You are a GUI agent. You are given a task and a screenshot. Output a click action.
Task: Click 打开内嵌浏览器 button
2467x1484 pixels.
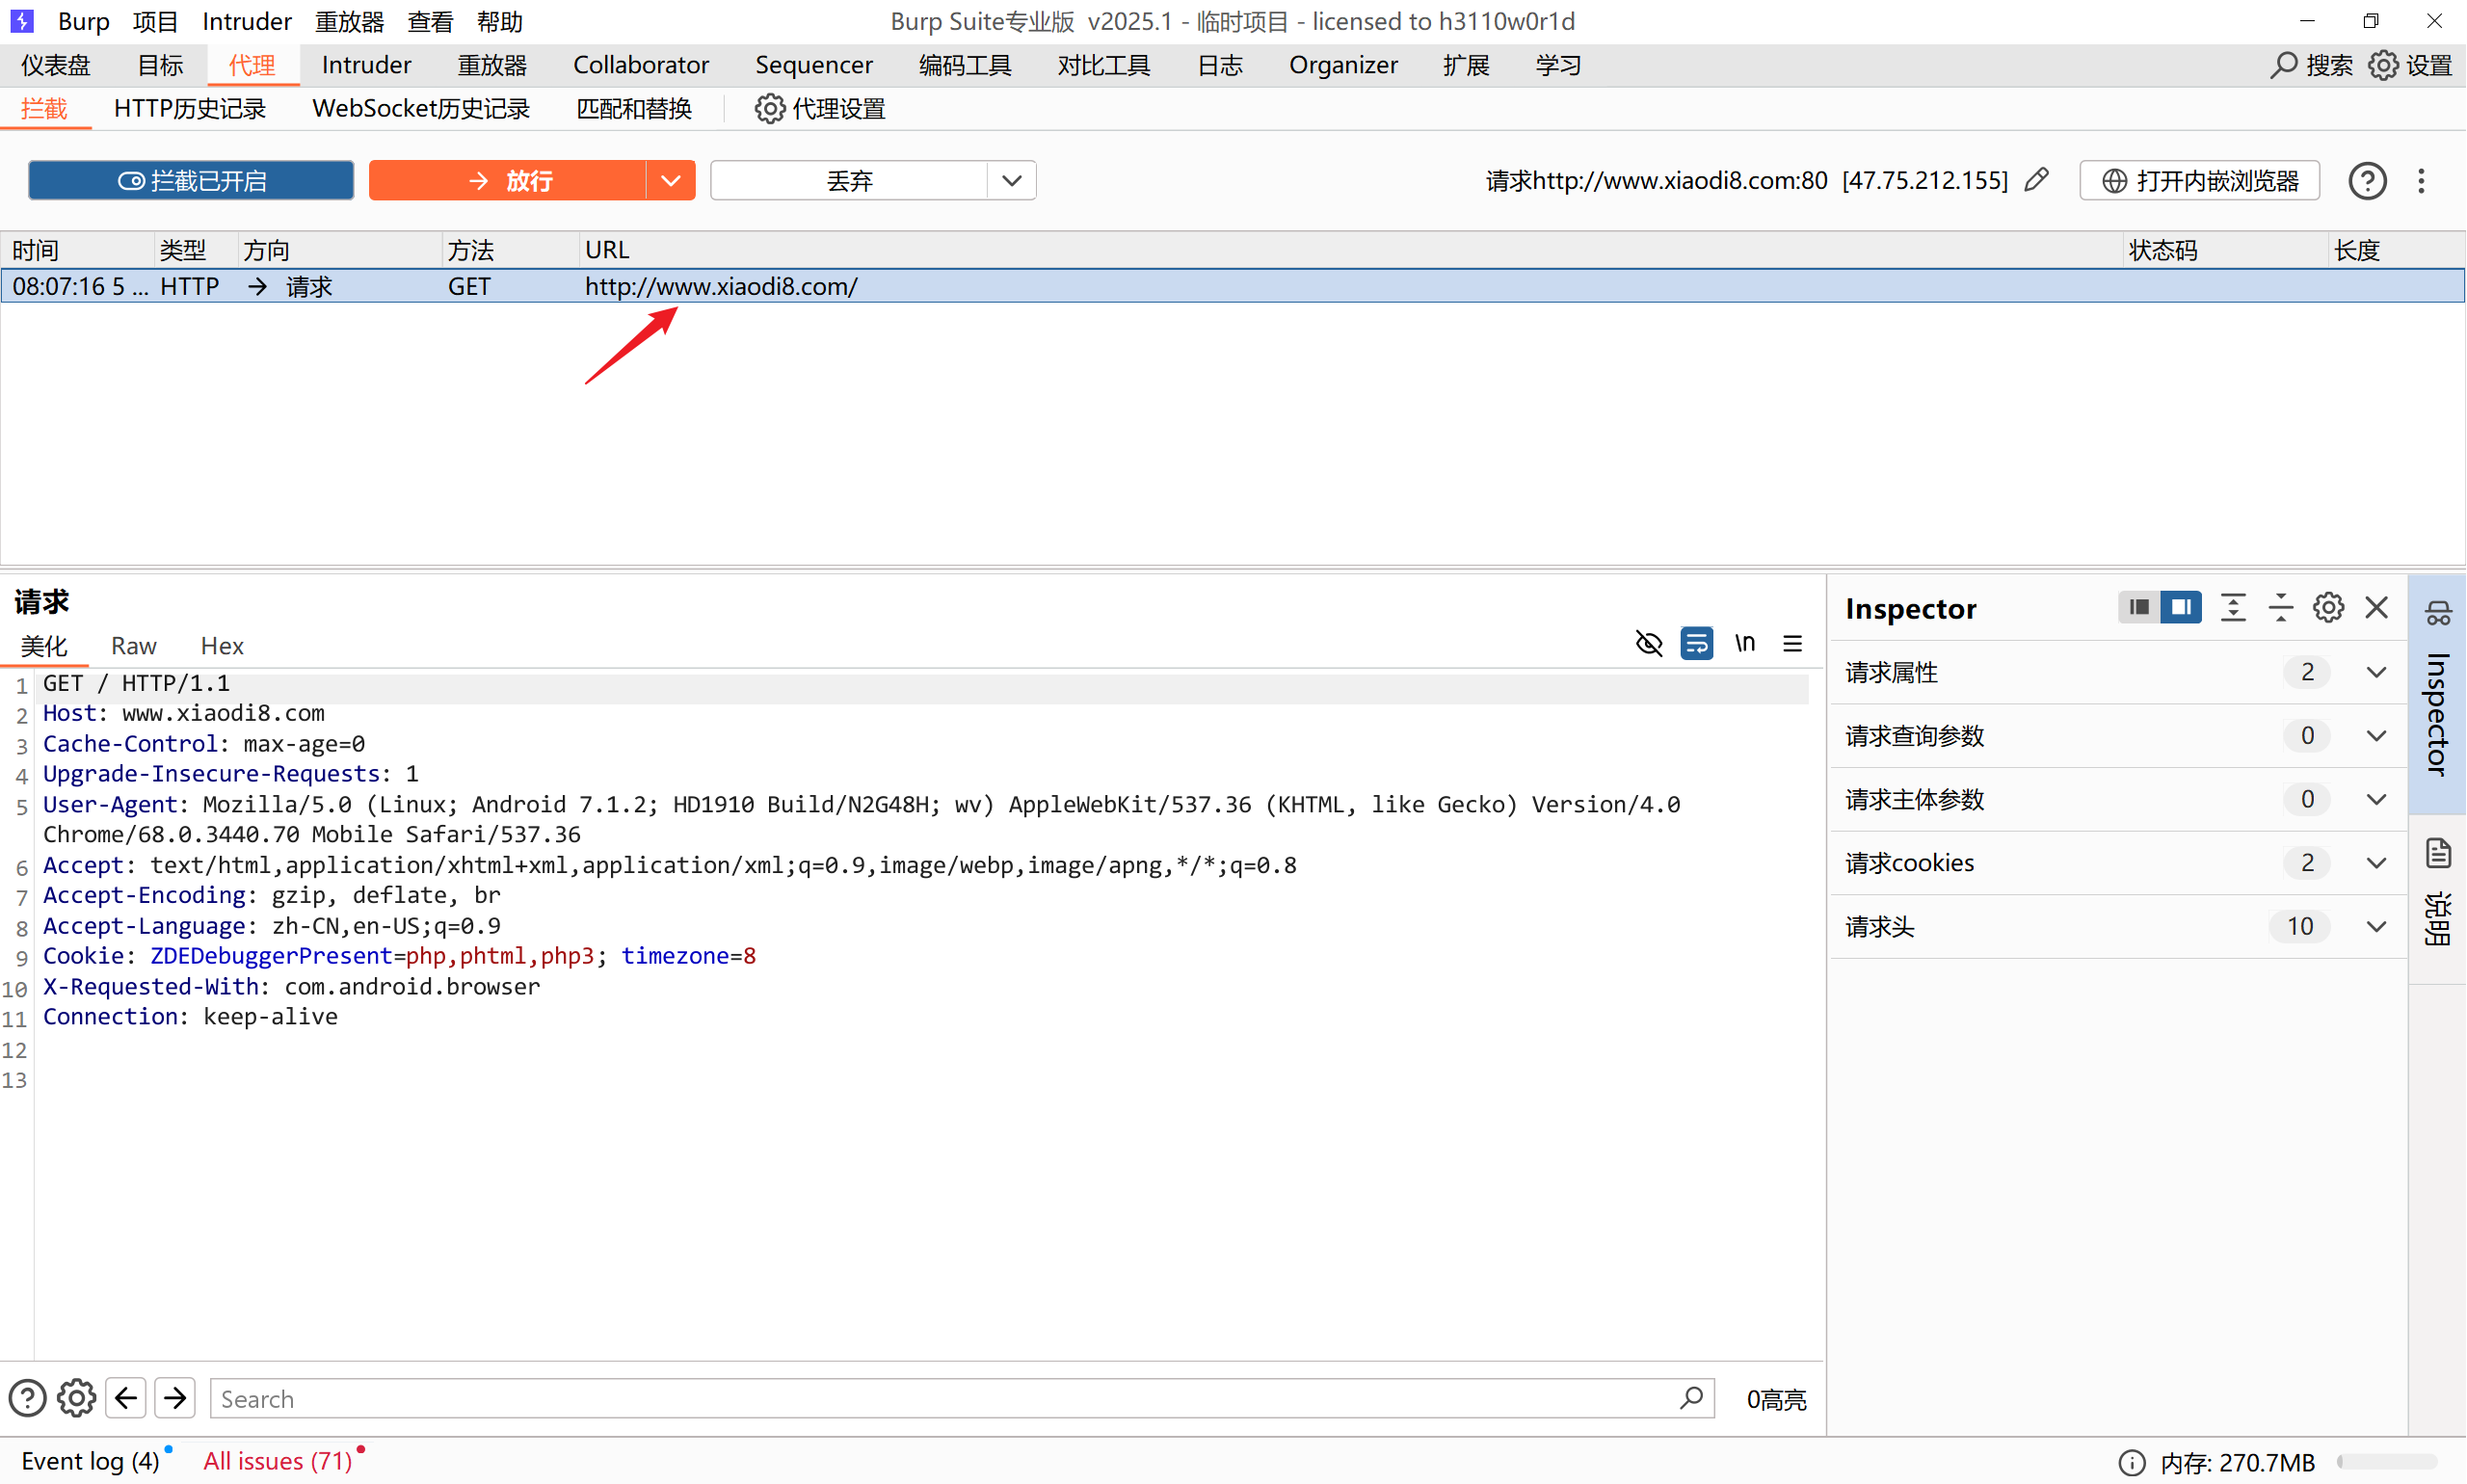2199,181
